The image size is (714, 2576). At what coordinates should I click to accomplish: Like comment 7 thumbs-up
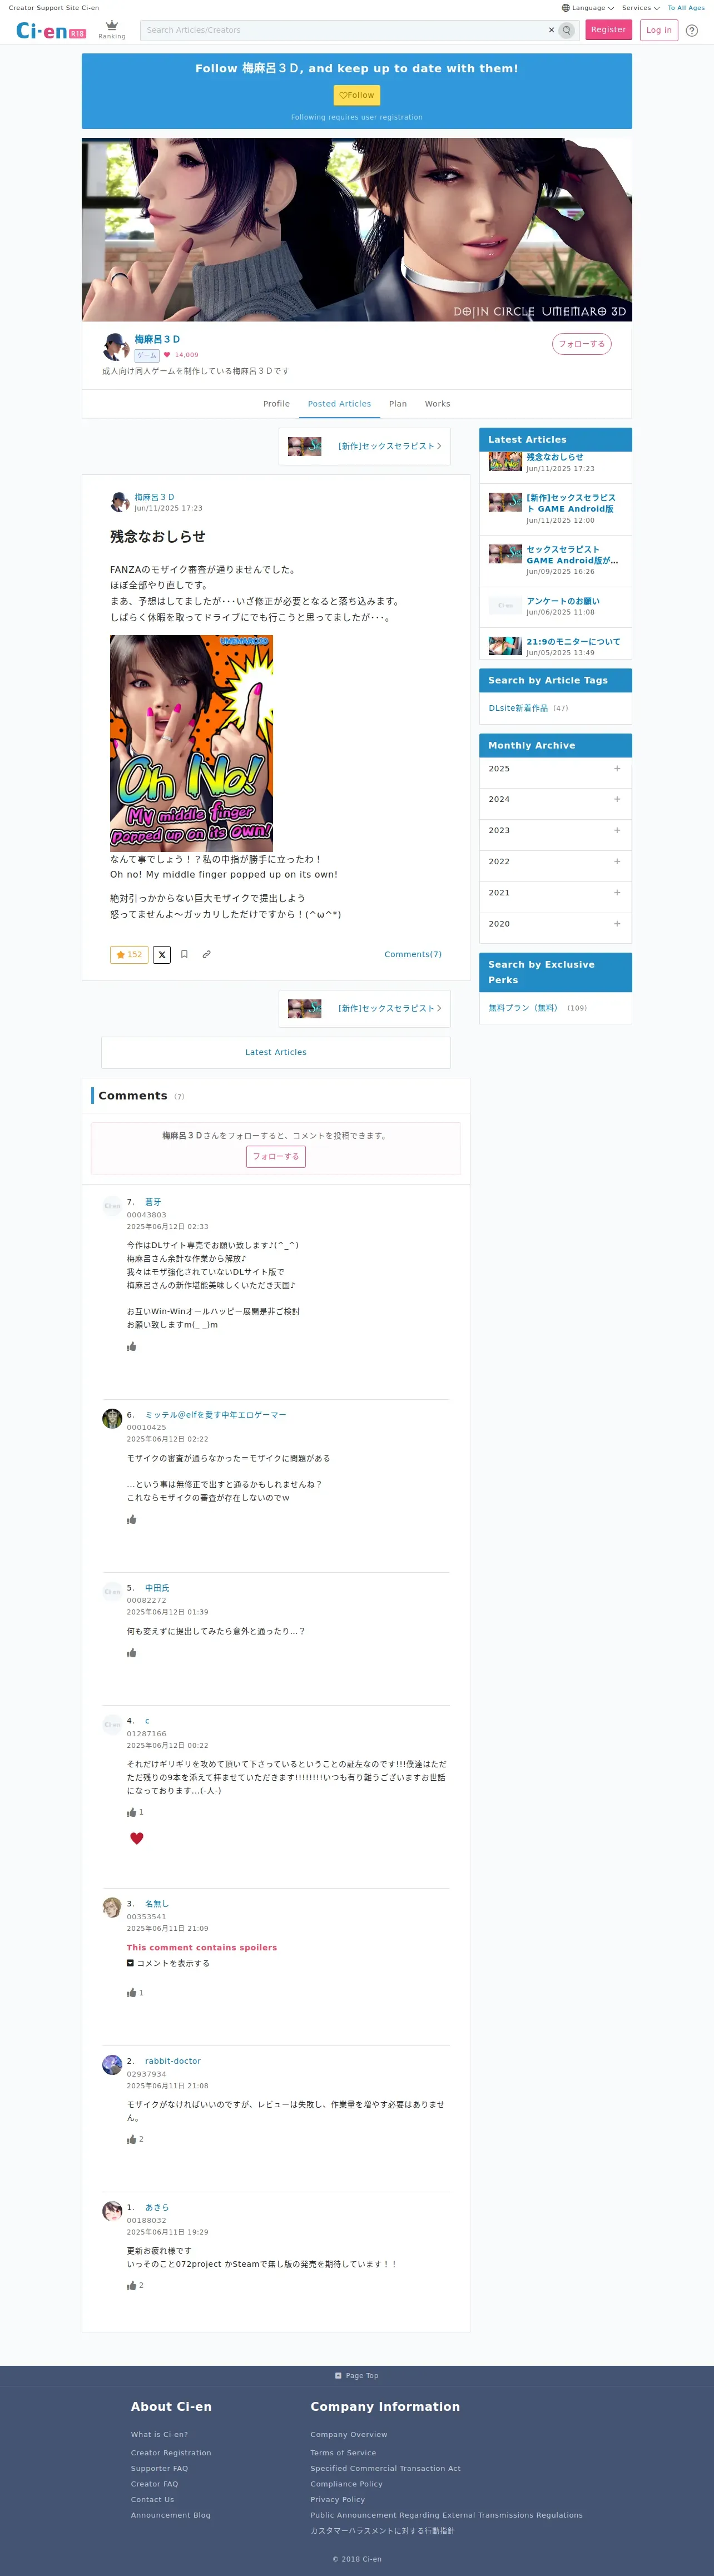point(131,1347)
